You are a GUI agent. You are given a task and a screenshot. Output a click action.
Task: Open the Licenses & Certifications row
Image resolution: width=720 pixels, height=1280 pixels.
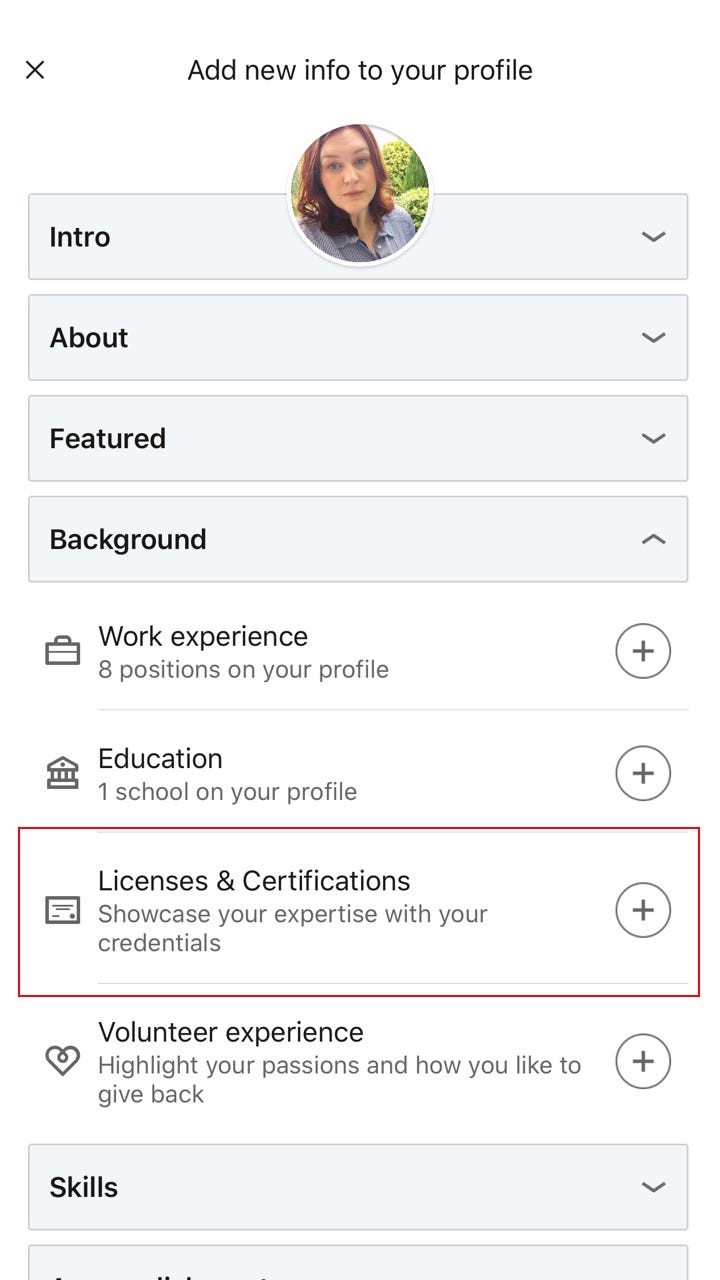300,899
